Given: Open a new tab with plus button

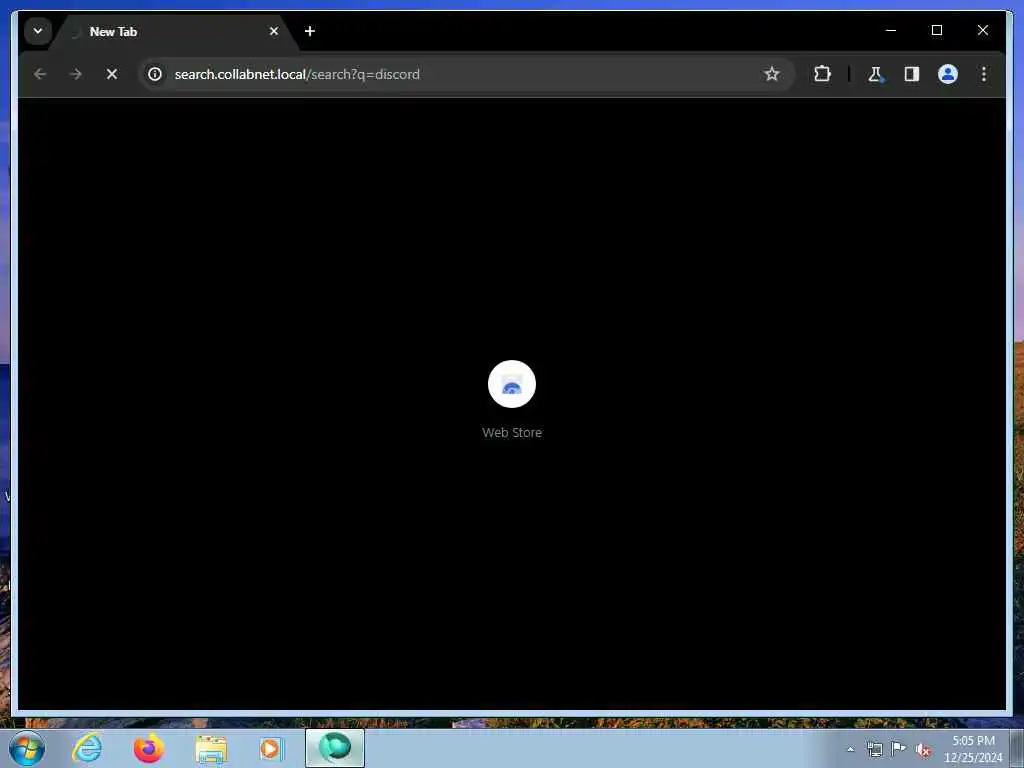Looking at the screenshot, I should pos(310,31).
